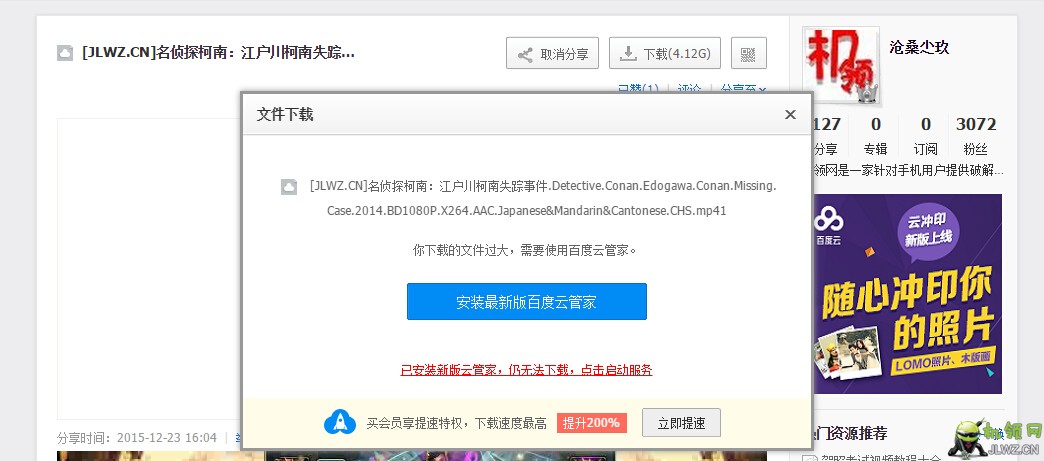Click the page title [JLWZ.CN]名侦探柯南

[x=218, y=53]
